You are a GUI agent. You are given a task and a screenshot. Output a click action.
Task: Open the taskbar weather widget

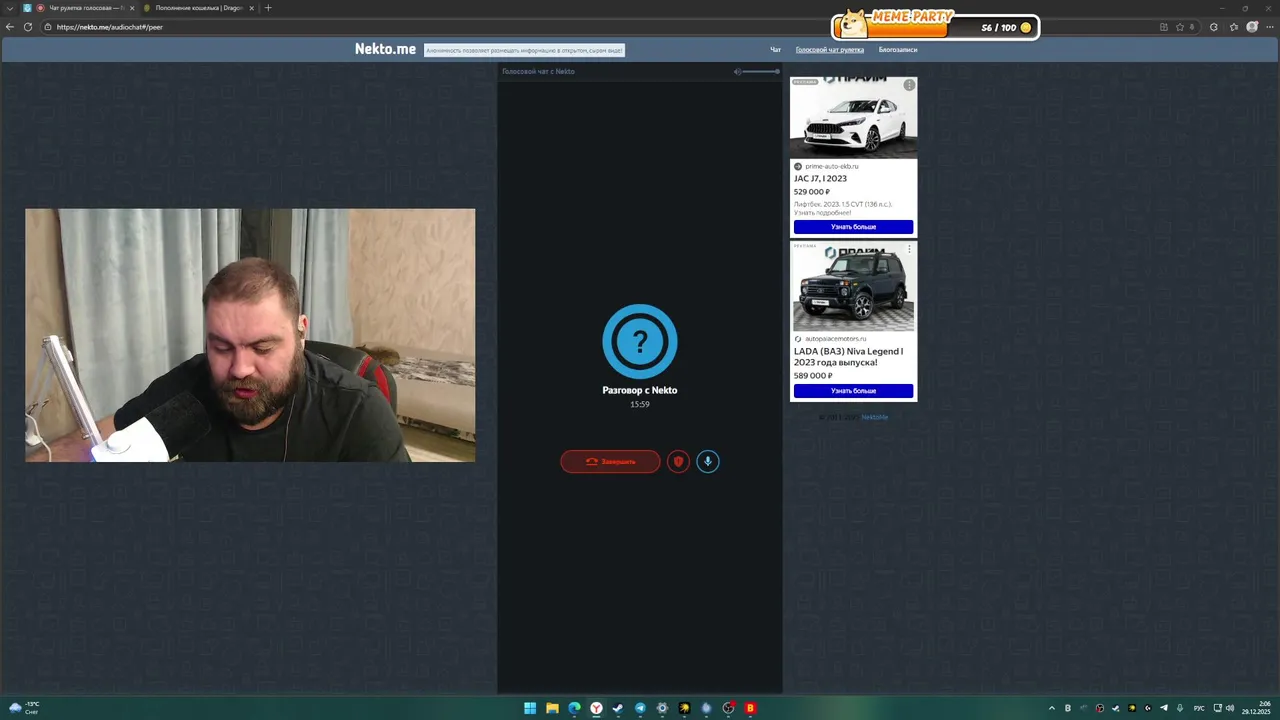point(24,708)
